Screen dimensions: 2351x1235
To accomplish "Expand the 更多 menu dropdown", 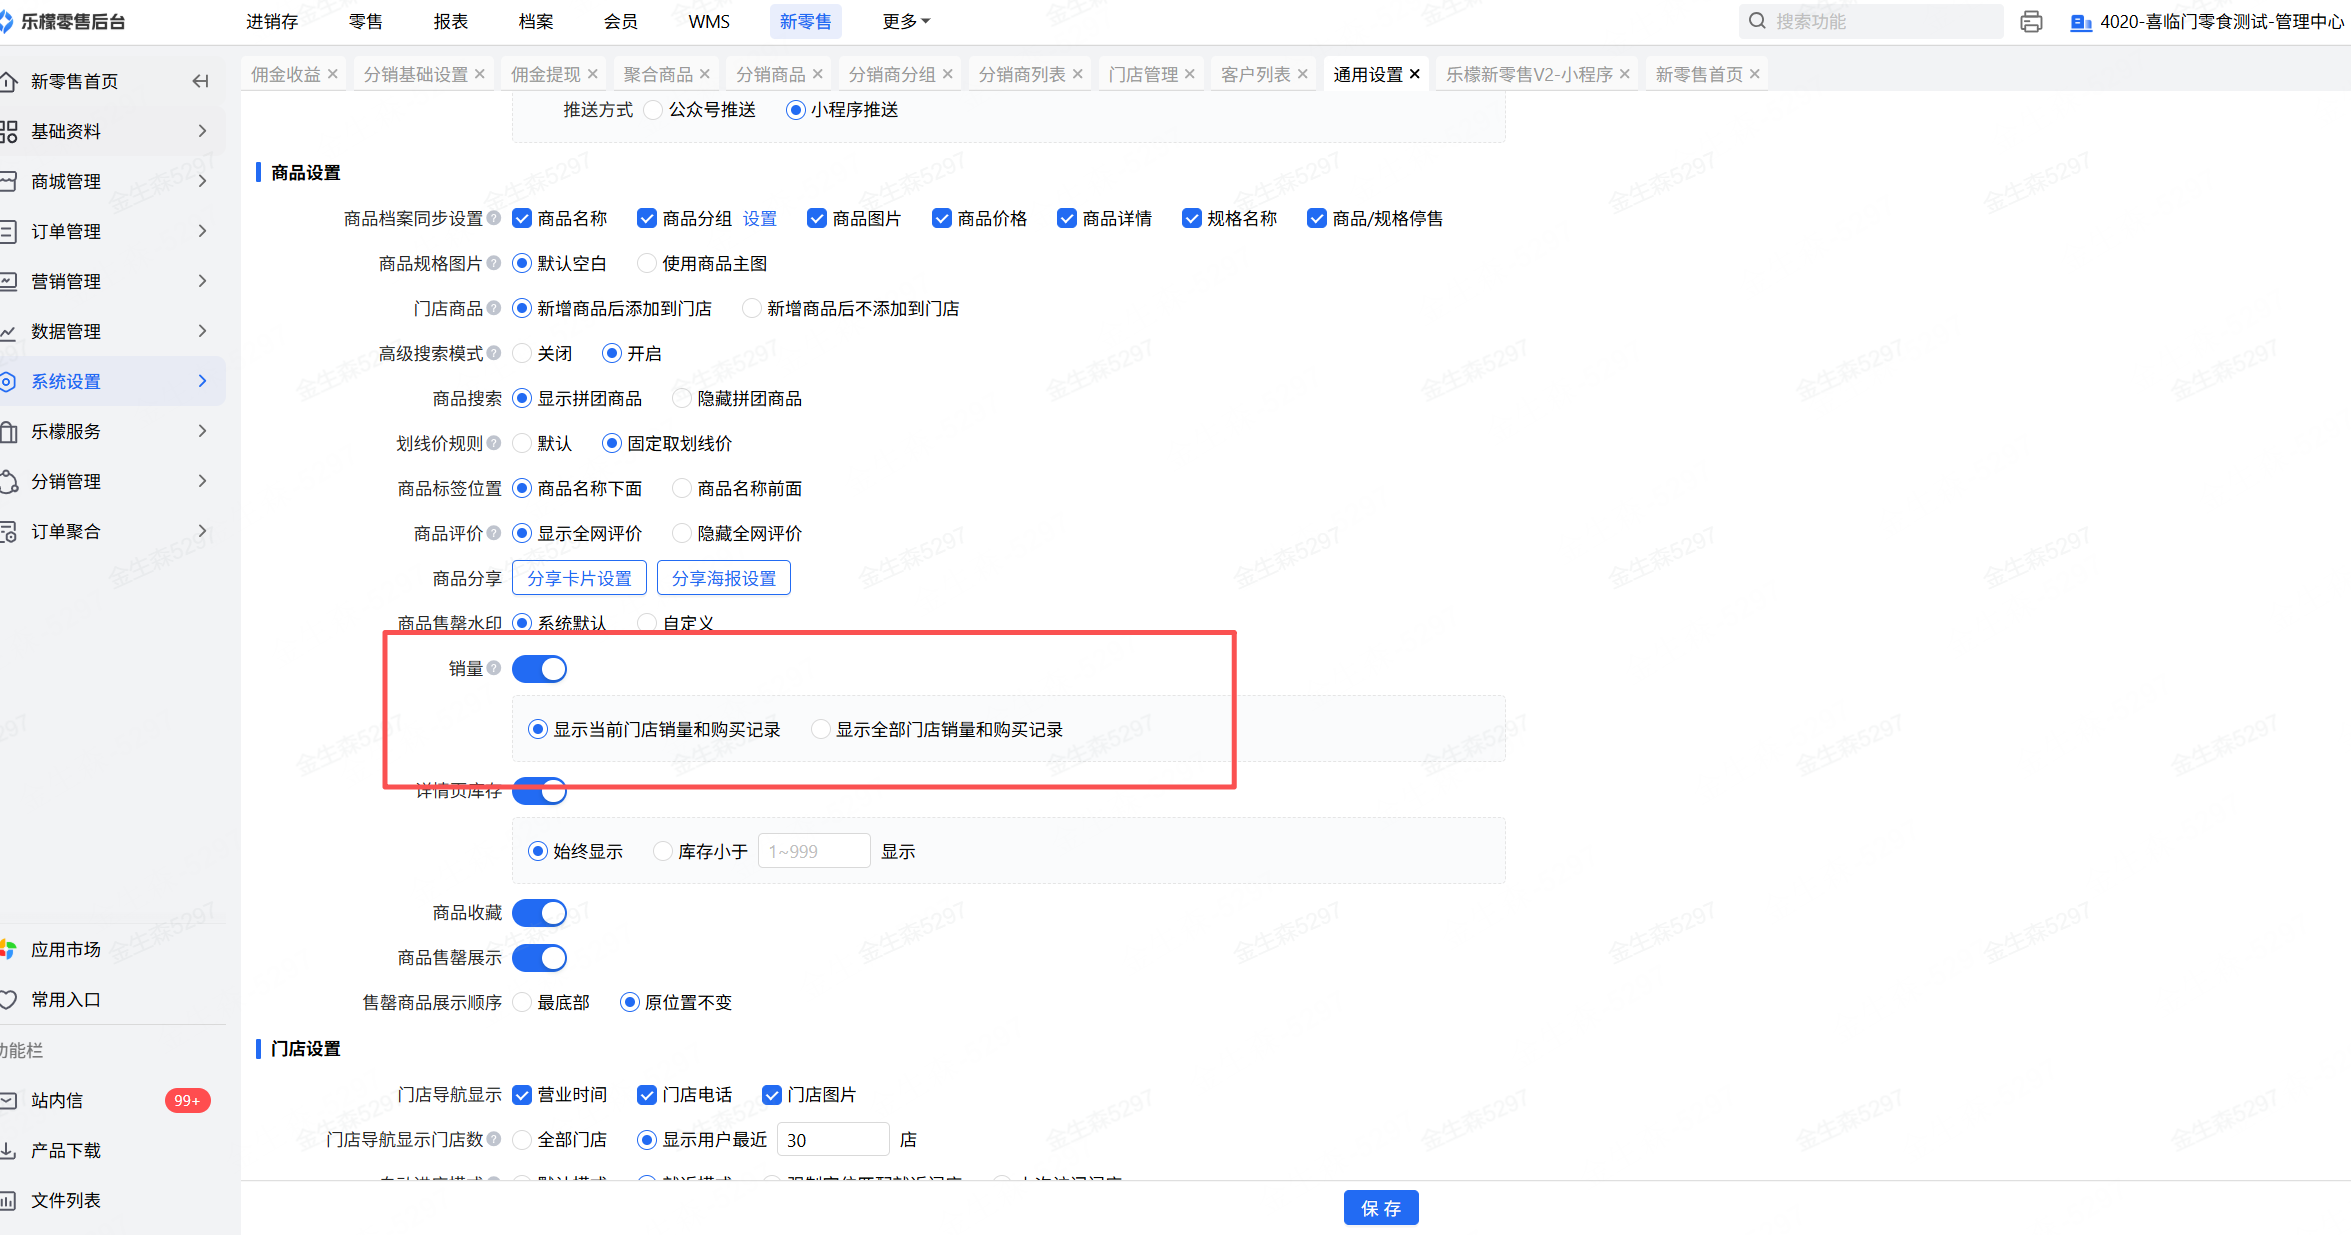I will pyautogui.click(x=906, y=21).
